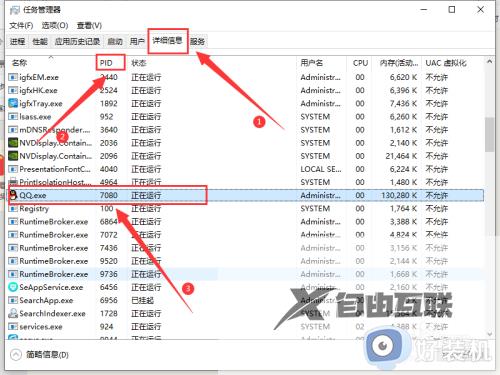
Task: Sort by the UAC 虚拟化 column header
Action: [x=452, y=63]
